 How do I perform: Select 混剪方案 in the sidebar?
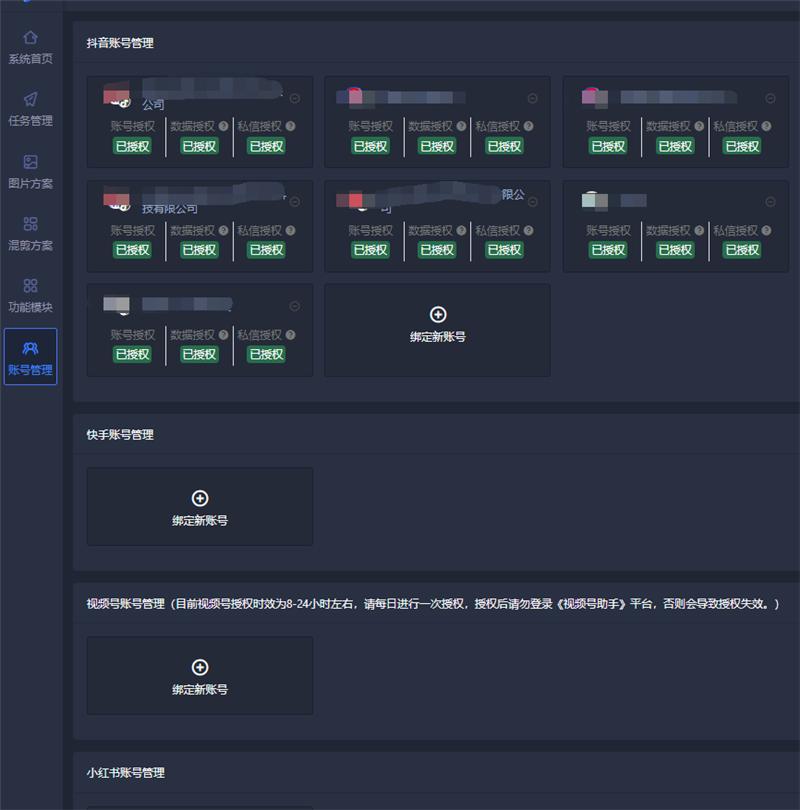pos(30,234)
